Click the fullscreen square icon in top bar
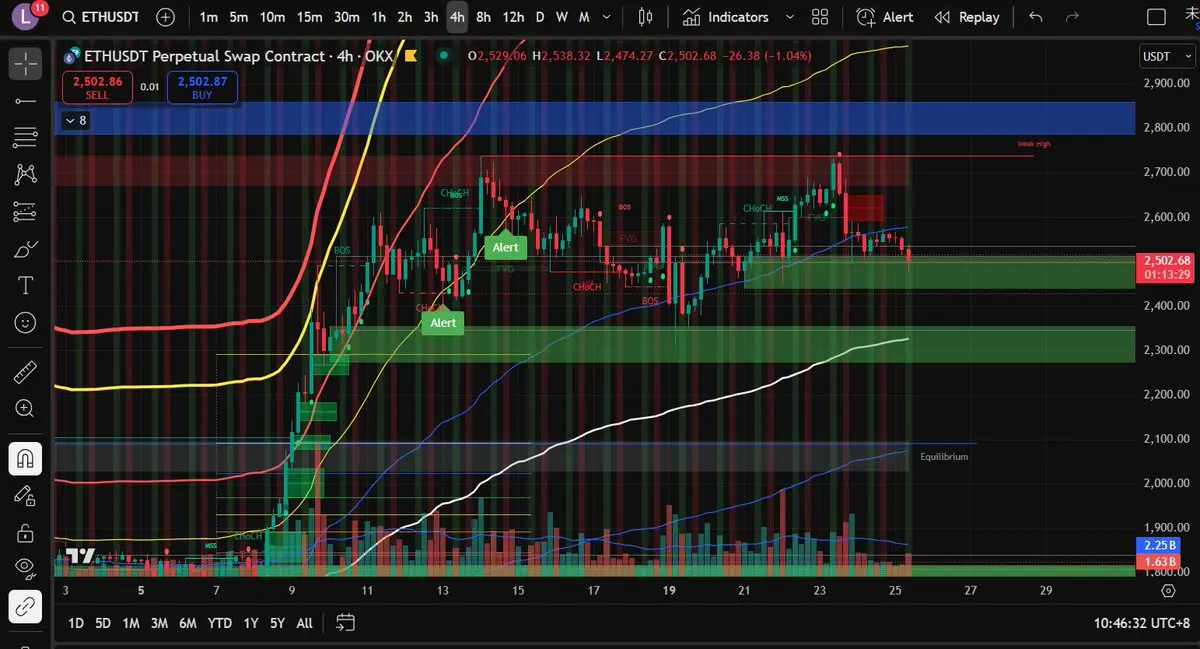The image size is (1200, 649). click(1155, 17)
